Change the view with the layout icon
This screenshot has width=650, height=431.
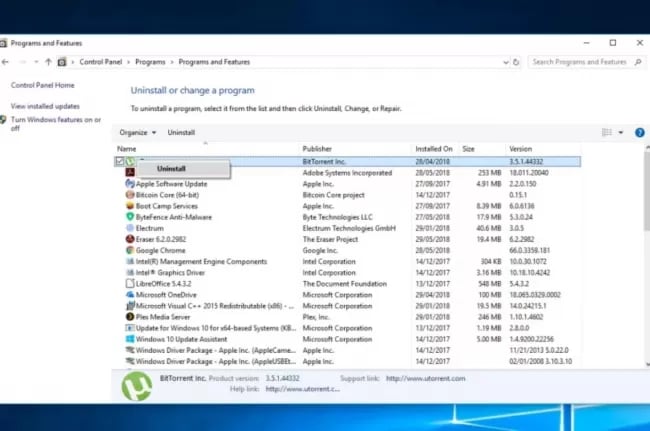click(x=606, y=133)
